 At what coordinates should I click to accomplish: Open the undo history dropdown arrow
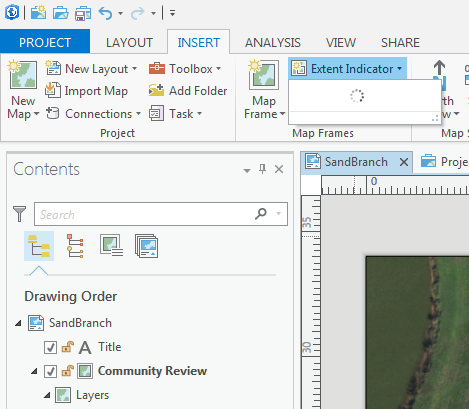click(120, 14)
